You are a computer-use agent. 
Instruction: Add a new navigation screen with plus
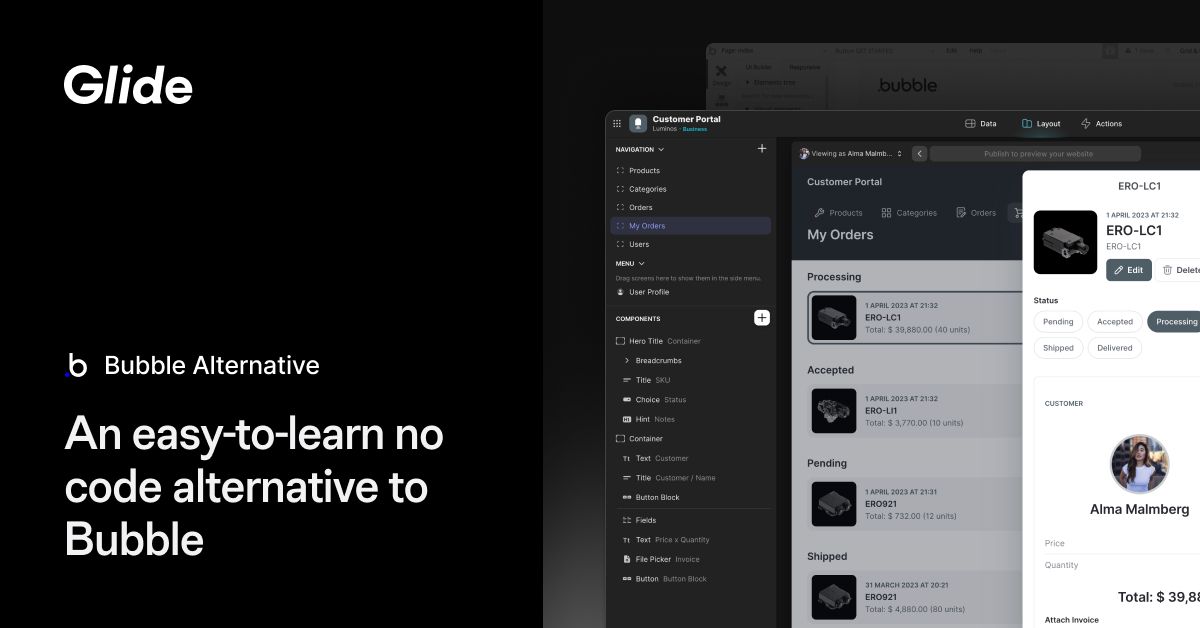762,149
